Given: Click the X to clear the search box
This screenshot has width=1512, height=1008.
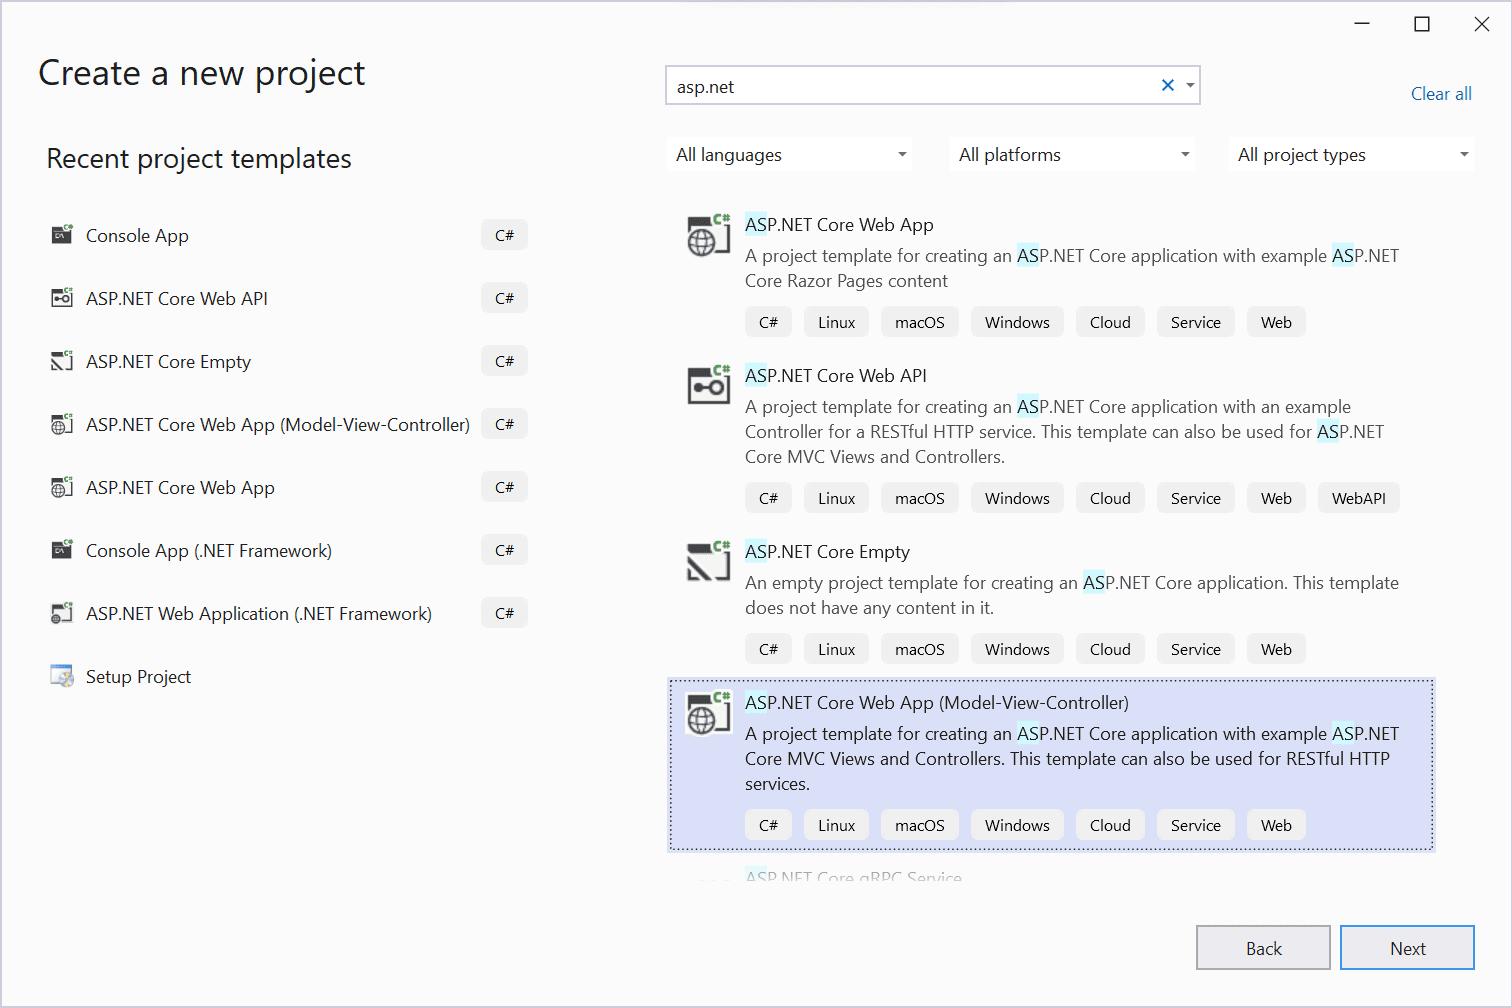Looking at the screenshot, I should [x=1167, y=85].
